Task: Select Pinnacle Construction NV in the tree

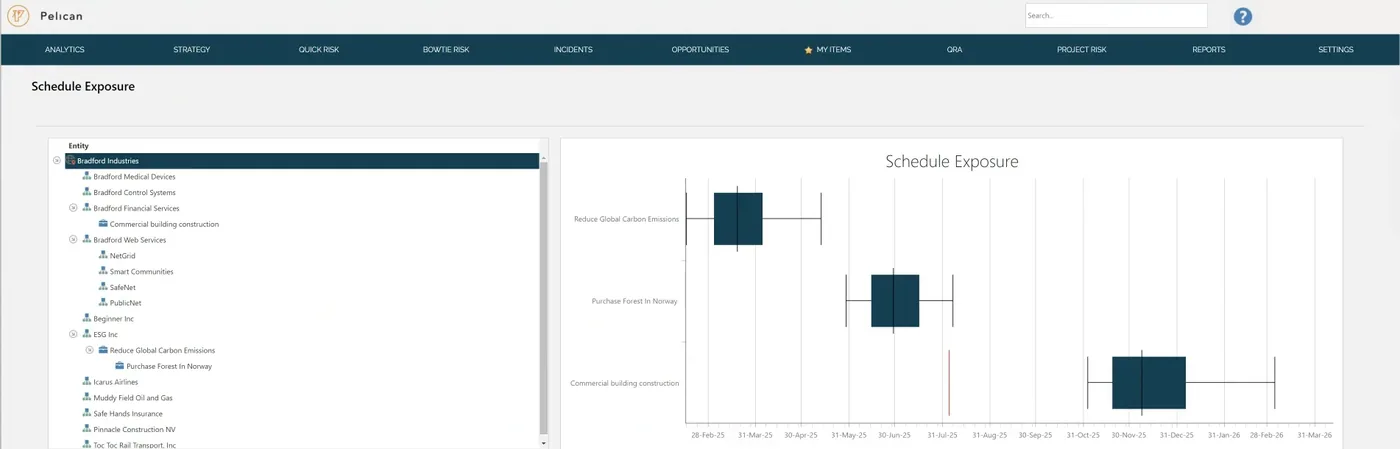Action: click(x=134, y=429)
